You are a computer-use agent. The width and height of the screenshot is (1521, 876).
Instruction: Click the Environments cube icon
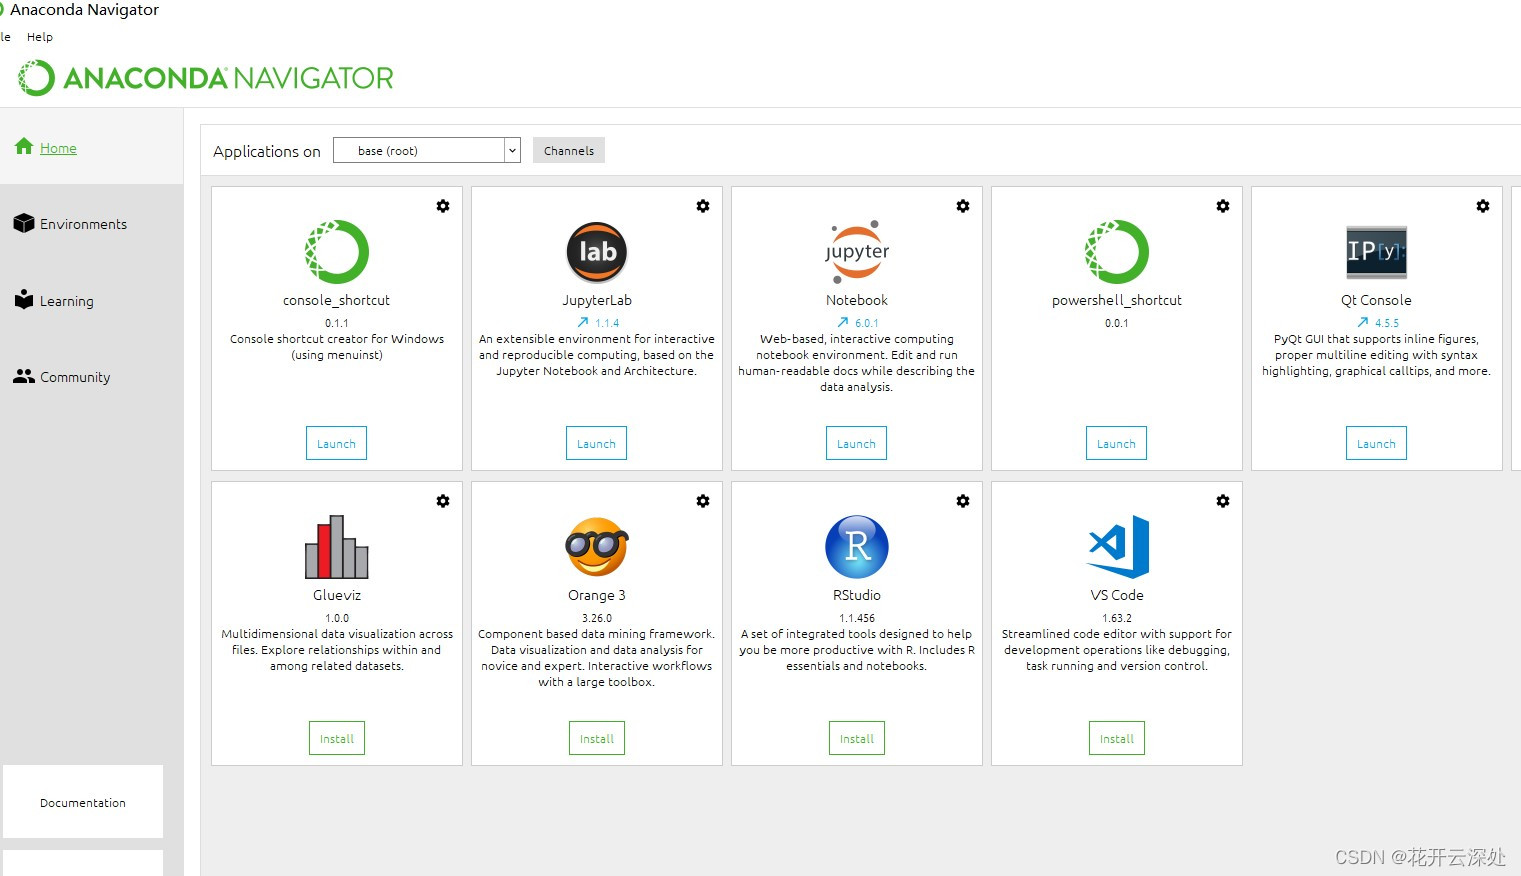click(x=24, y=223)
